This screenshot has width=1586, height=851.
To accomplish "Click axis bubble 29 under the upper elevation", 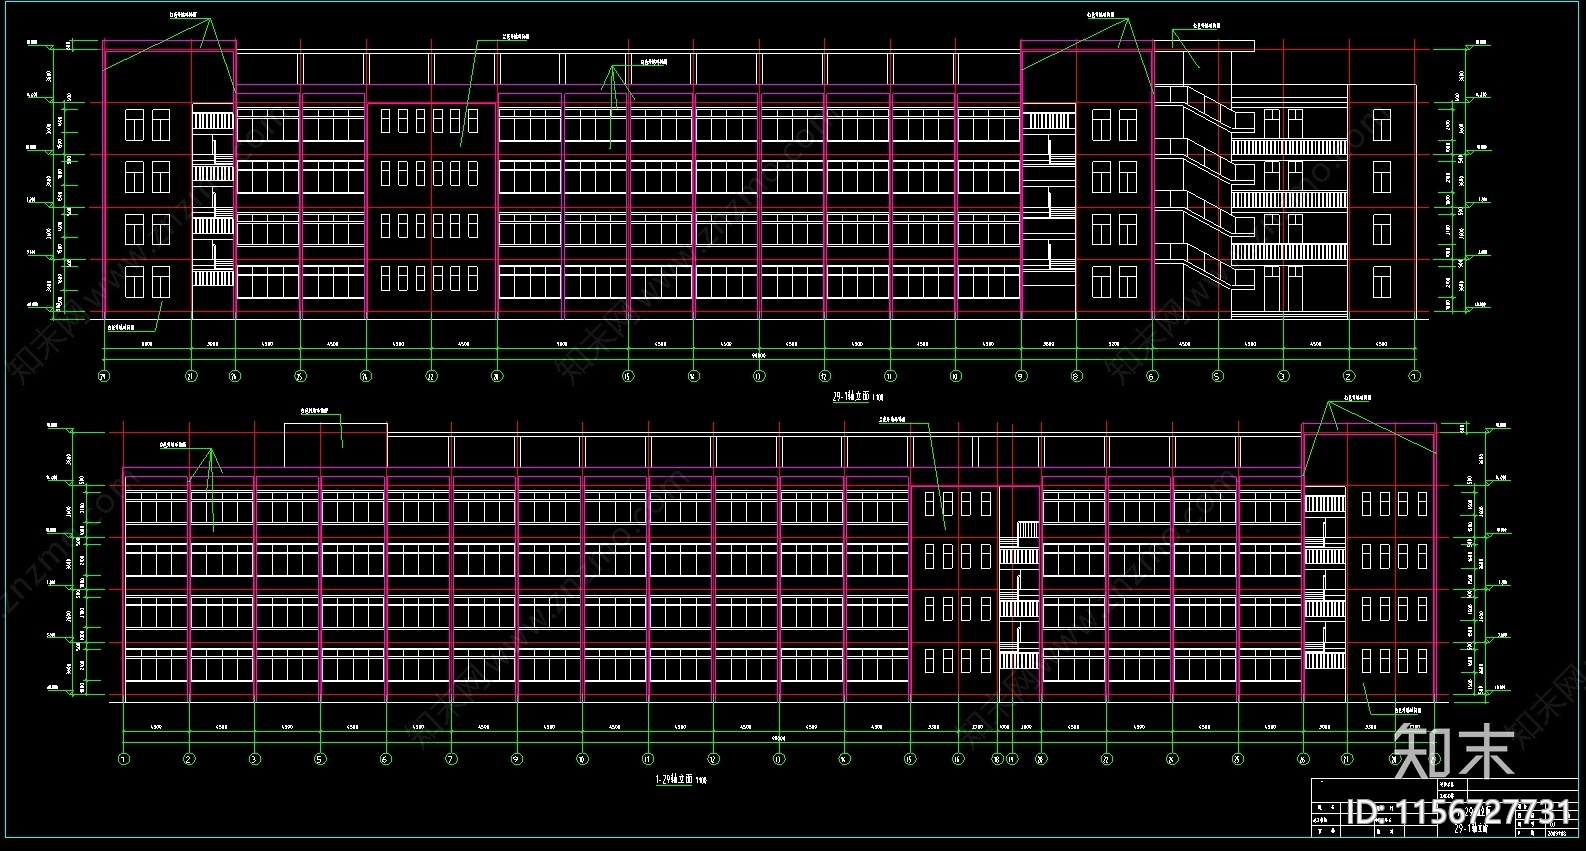I will [x=104, y=377].
